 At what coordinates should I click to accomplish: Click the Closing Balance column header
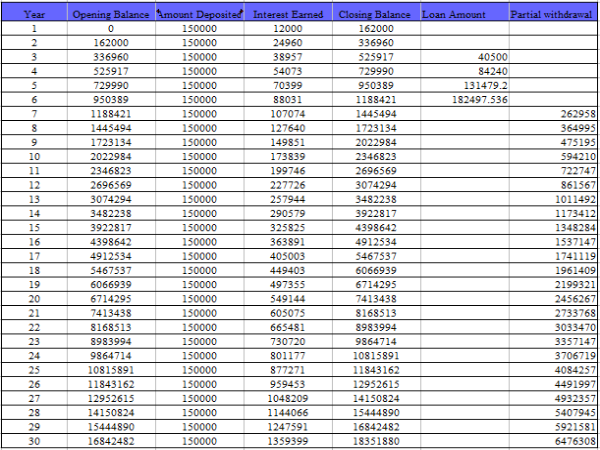[375, 15]
